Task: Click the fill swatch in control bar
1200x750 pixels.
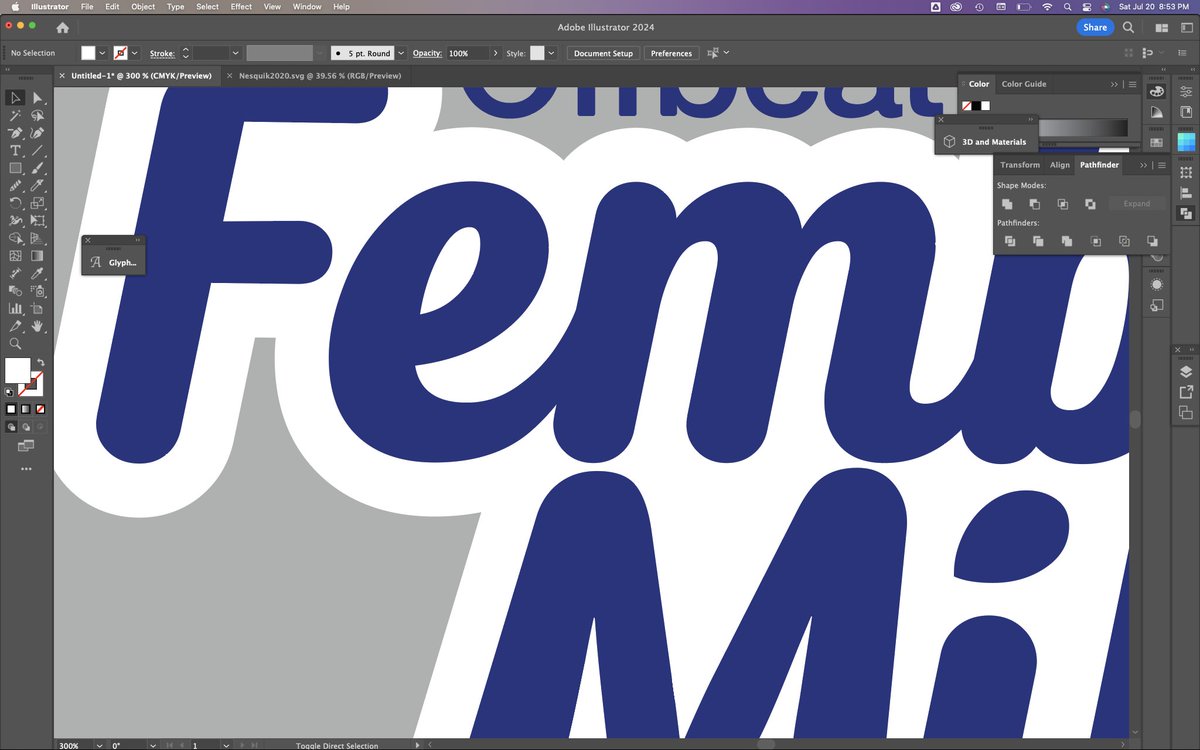Action: [x=88, y=53]
